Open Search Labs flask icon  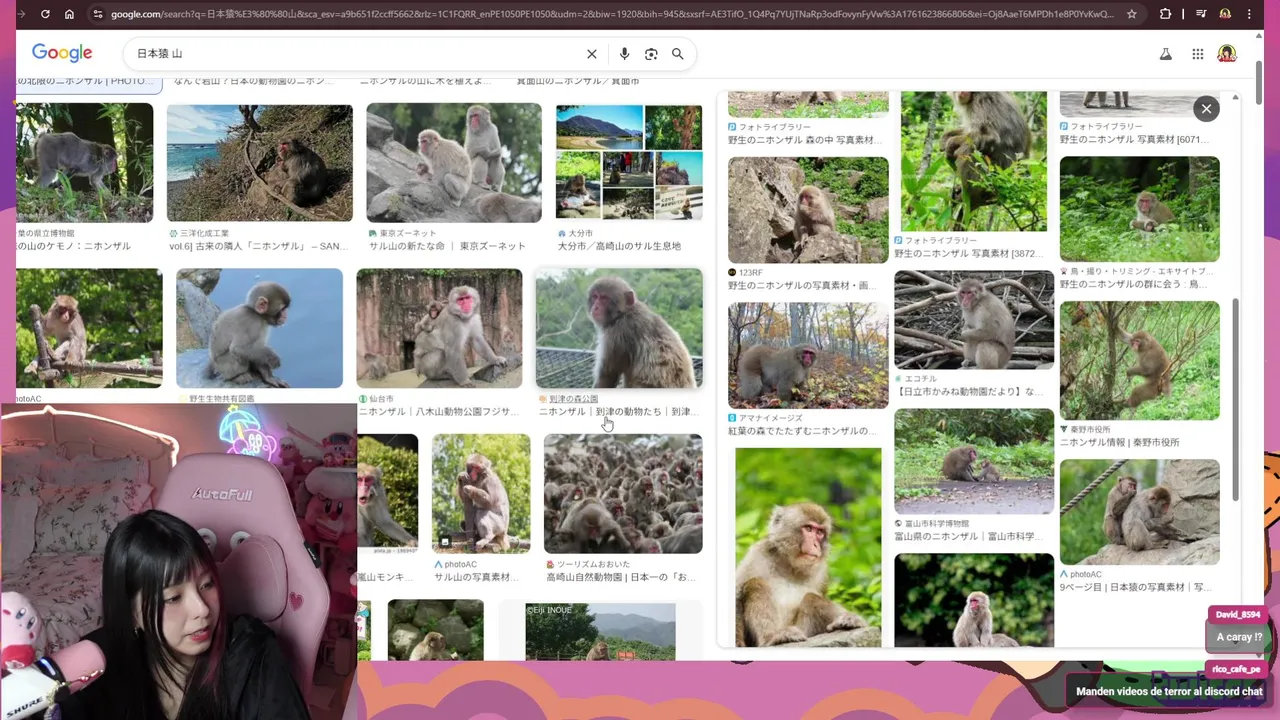point(1165,54)
